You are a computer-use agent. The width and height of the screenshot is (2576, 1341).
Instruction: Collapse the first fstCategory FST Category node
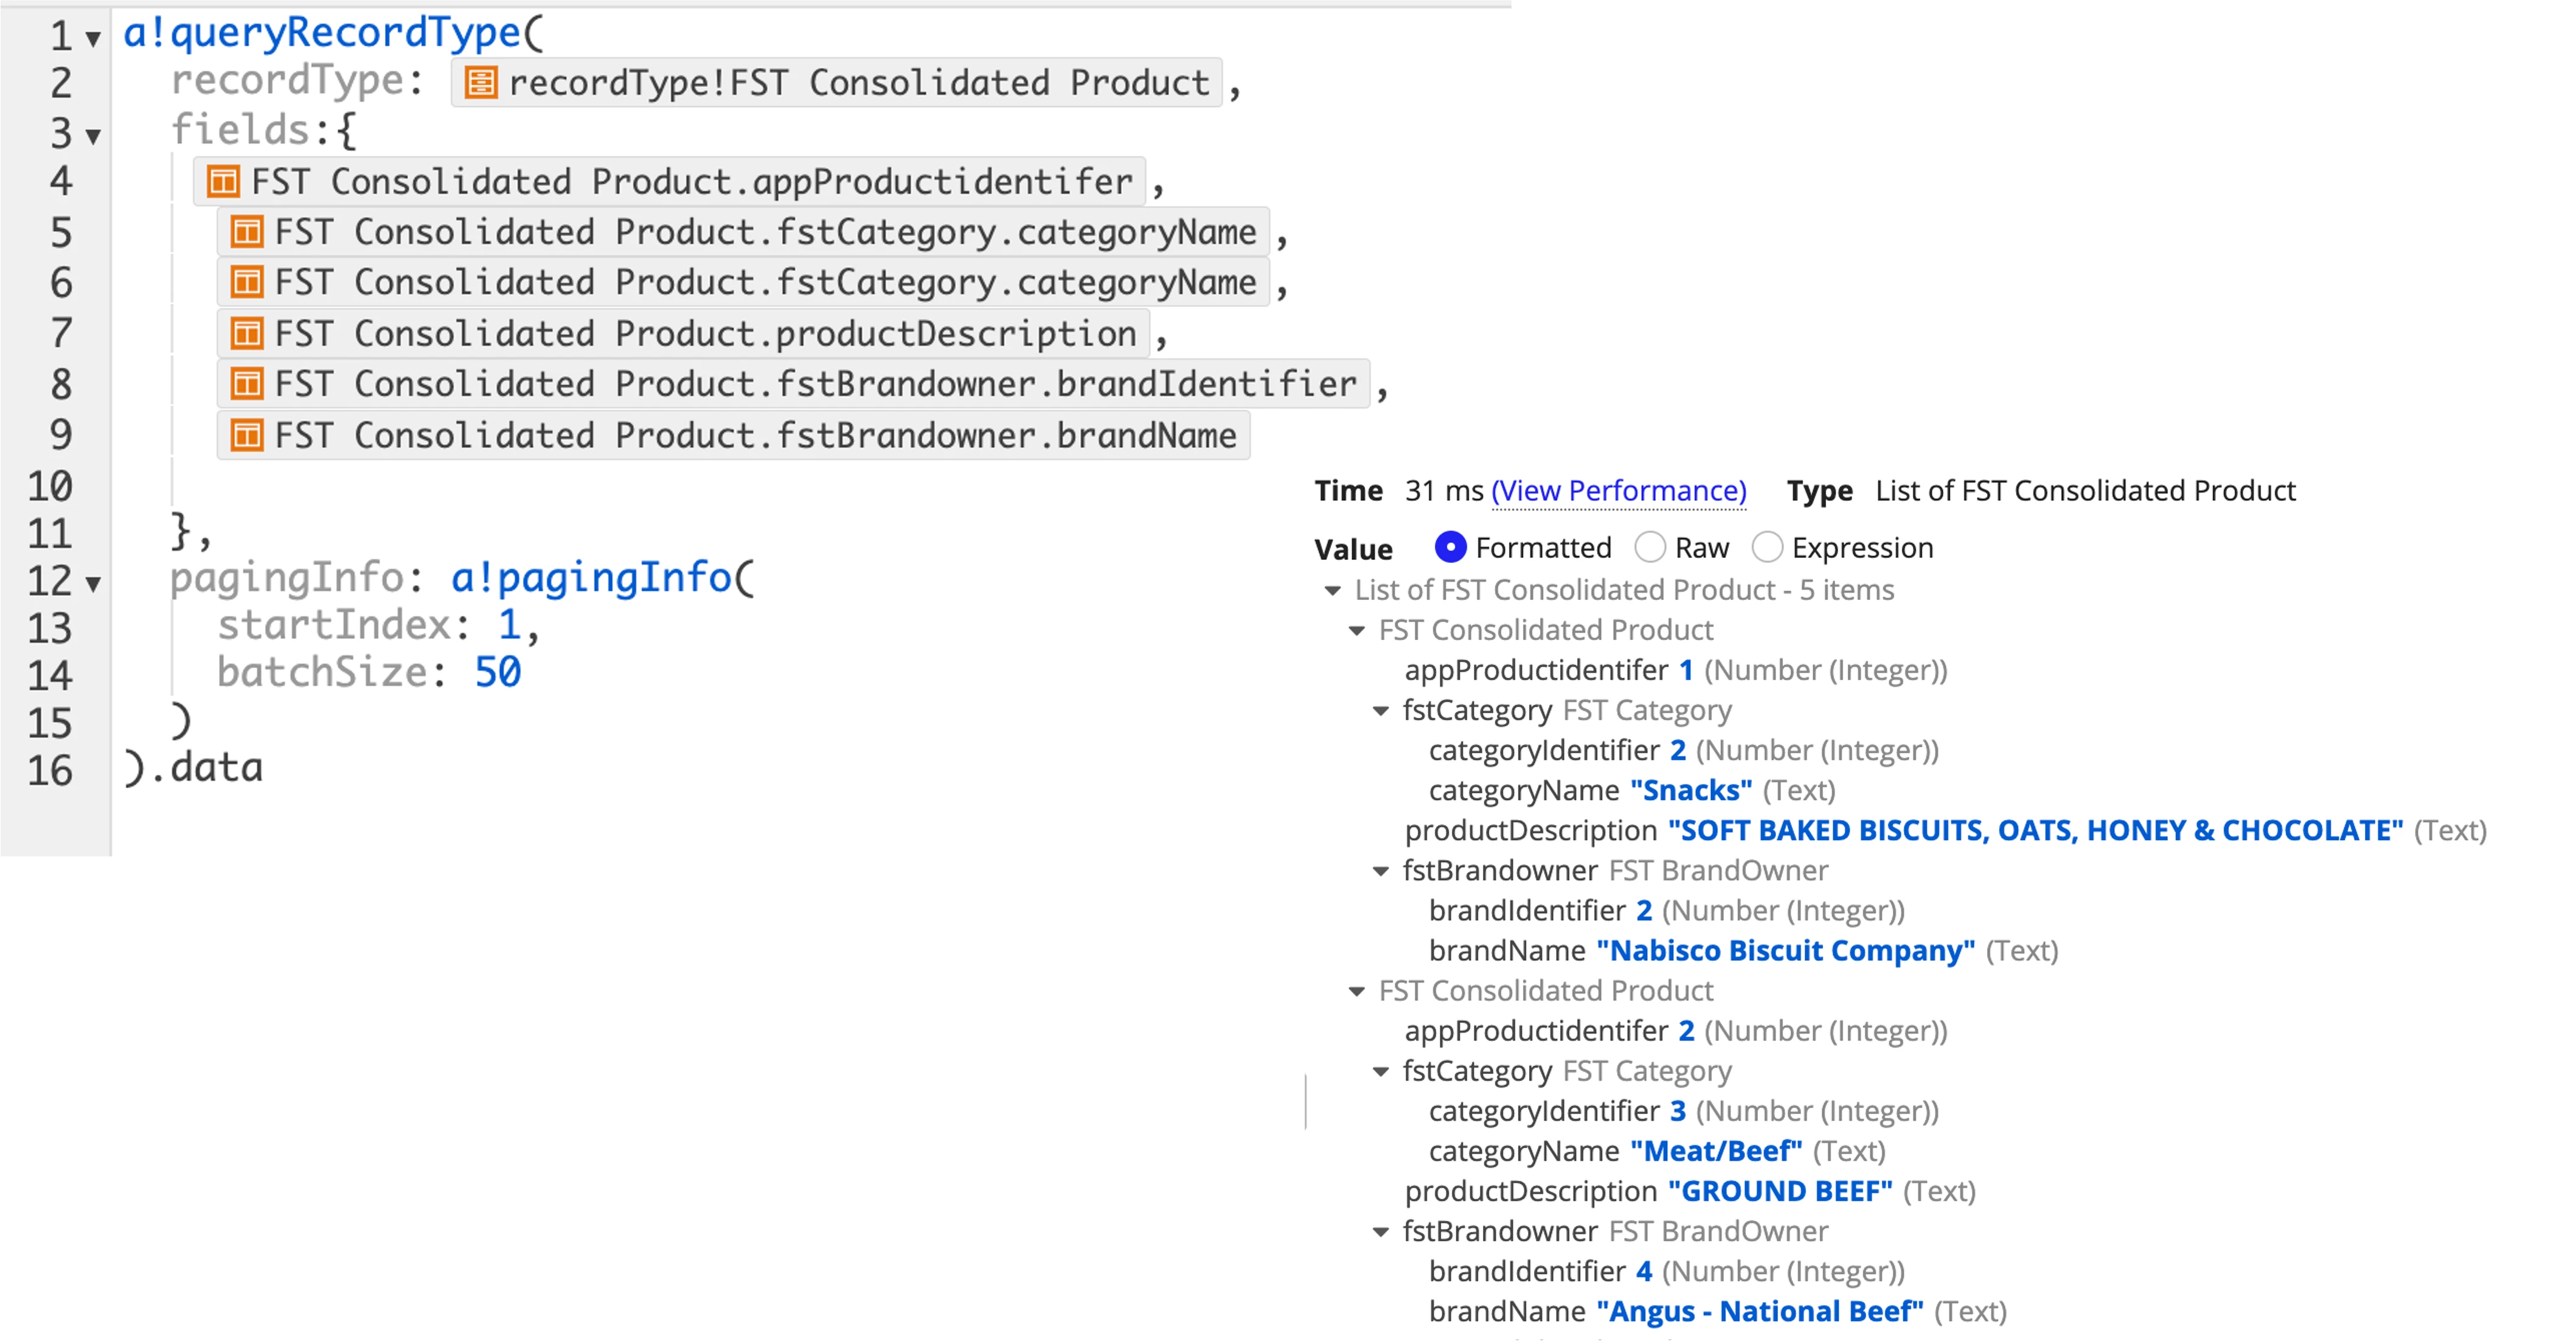(x=1381, y=711)
